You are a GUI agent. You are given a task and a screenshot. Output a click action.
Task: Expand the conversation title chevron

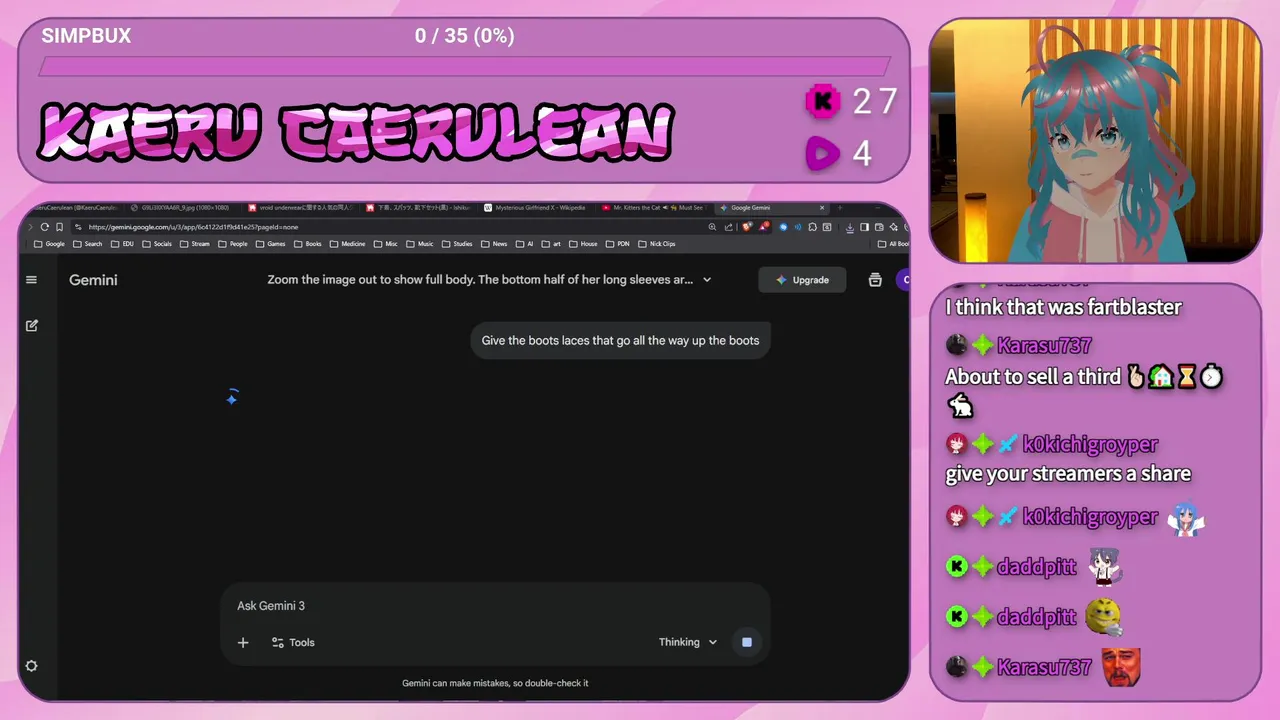pyautogui.click(x=707, y=280)
